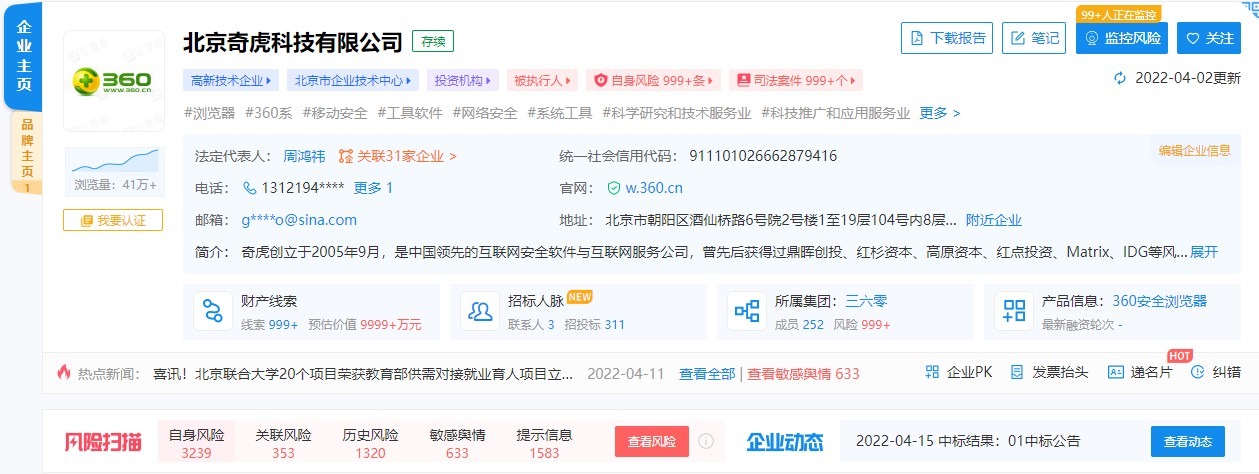Open the 三六零 group link

point(866,300)
